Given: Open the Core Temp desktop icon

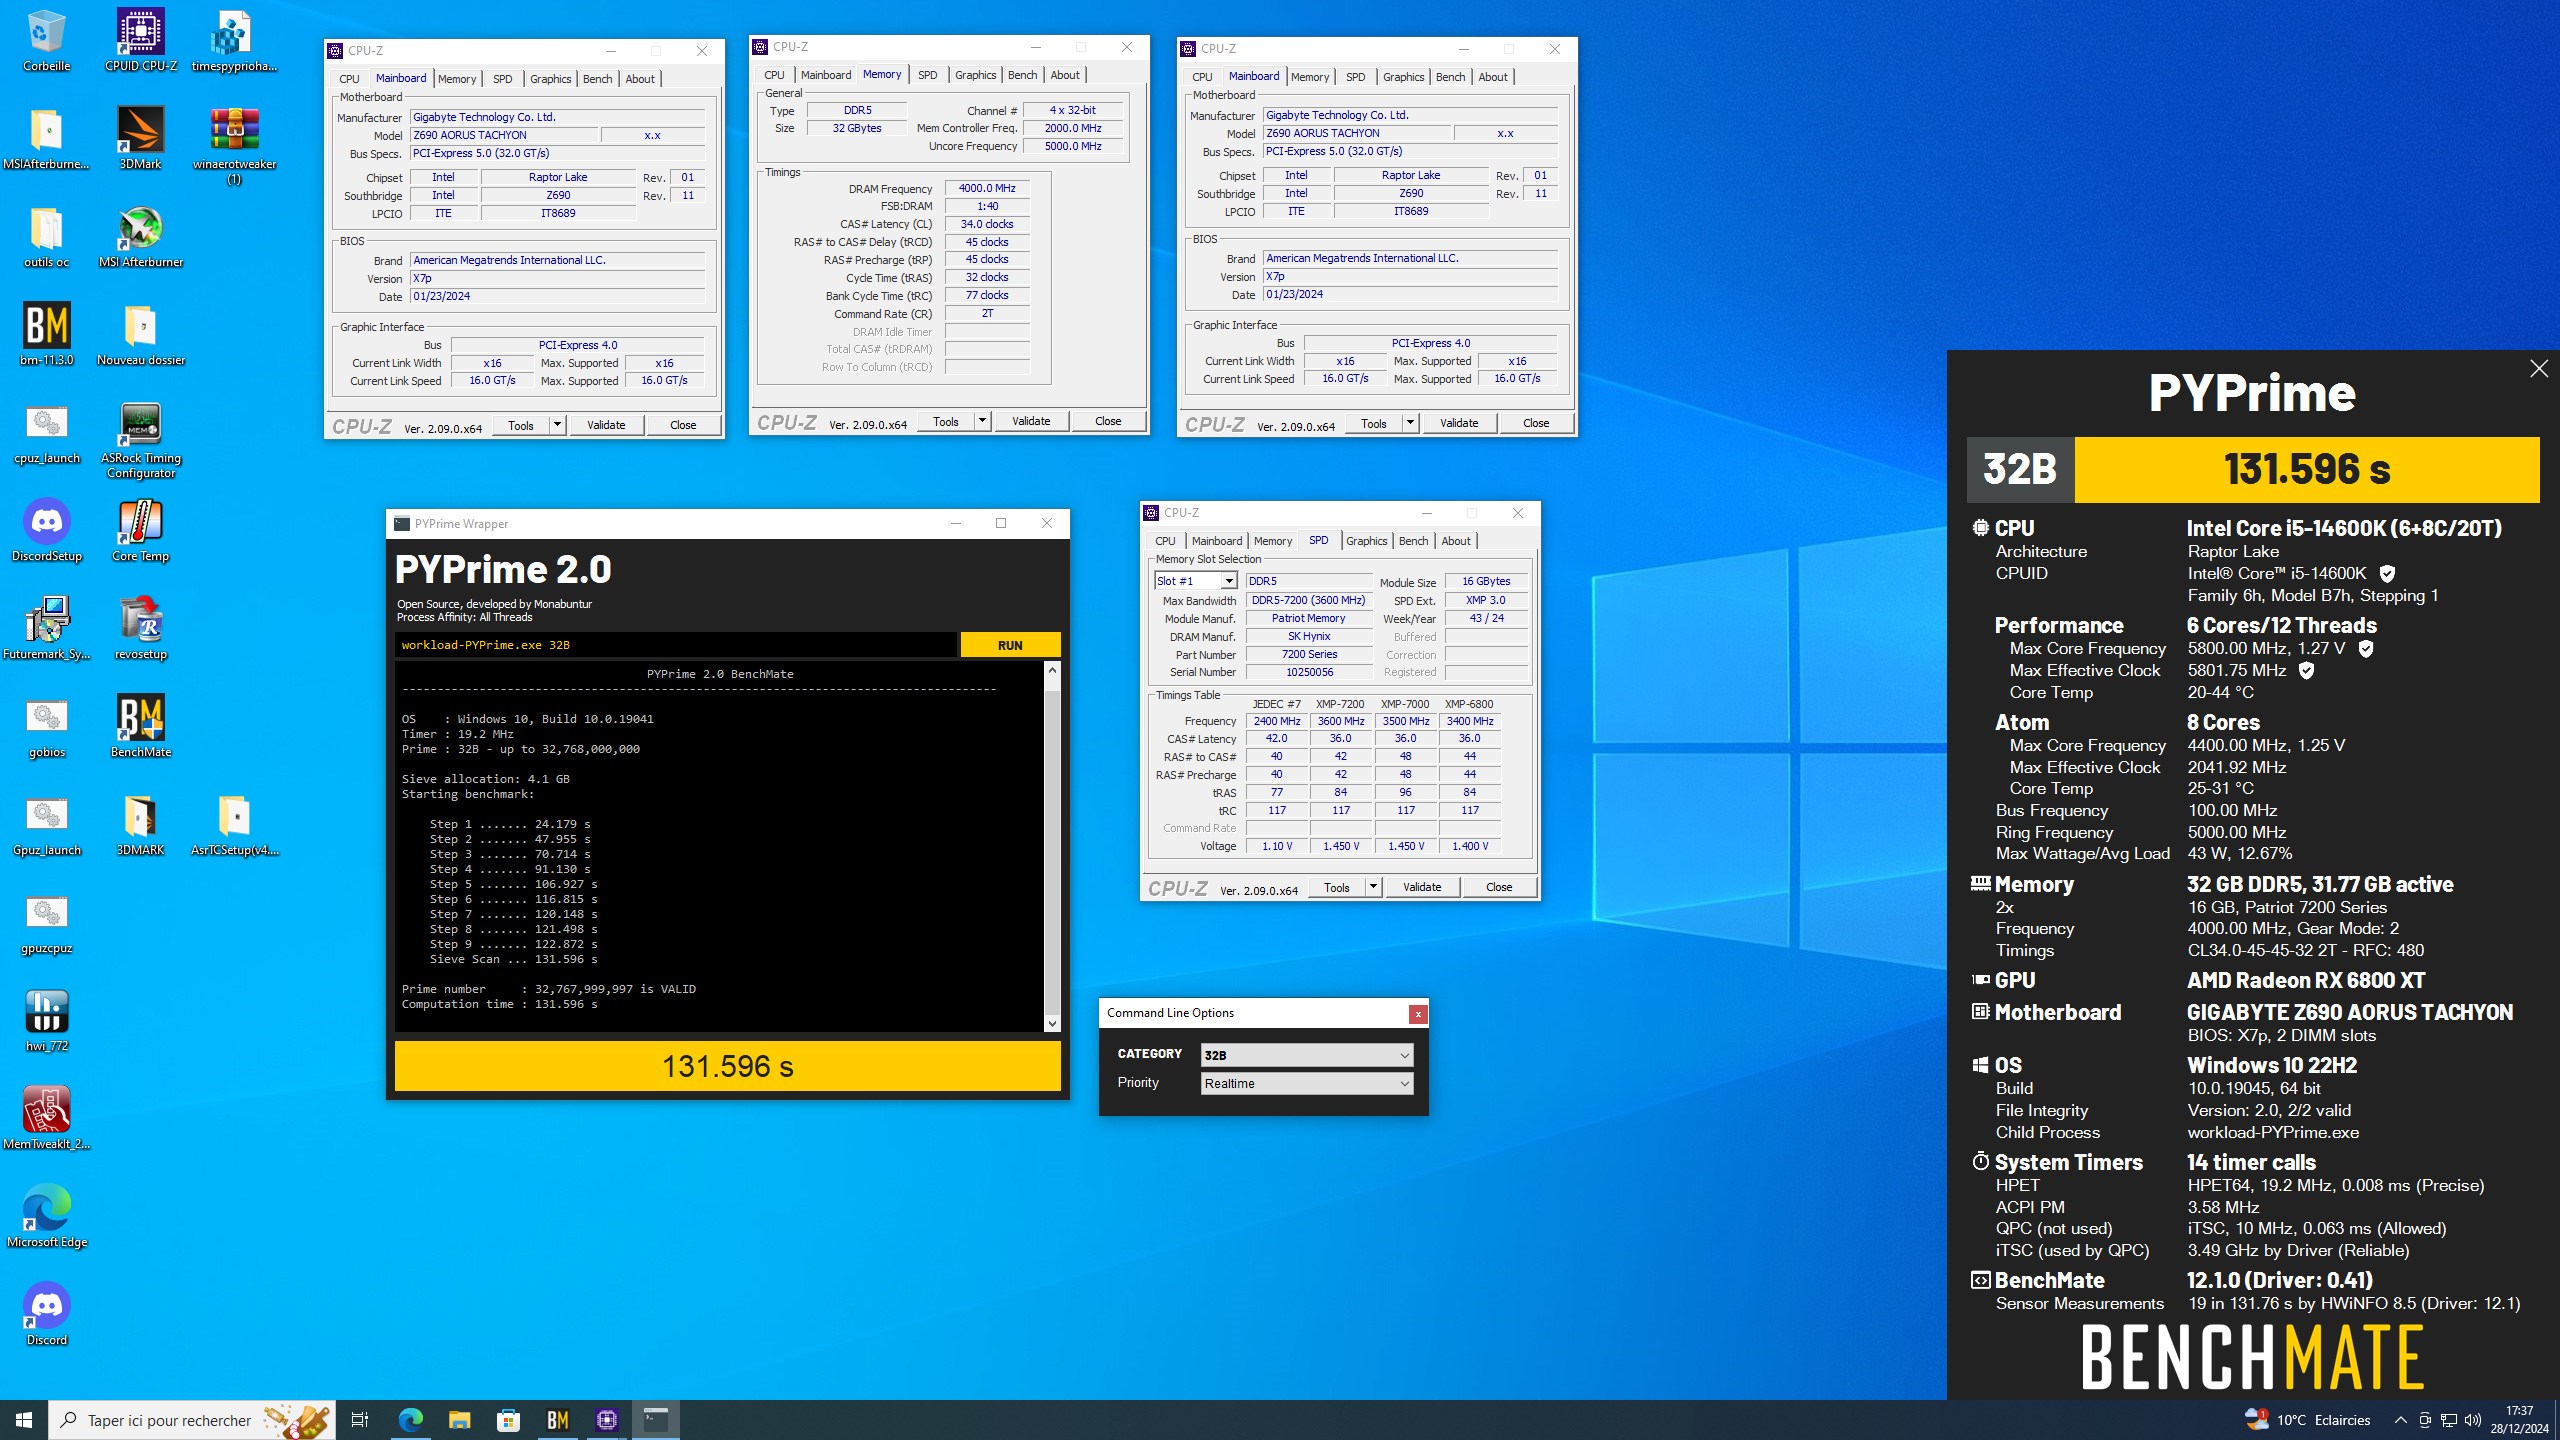Looking at the screenshot, I should (140, 530).
